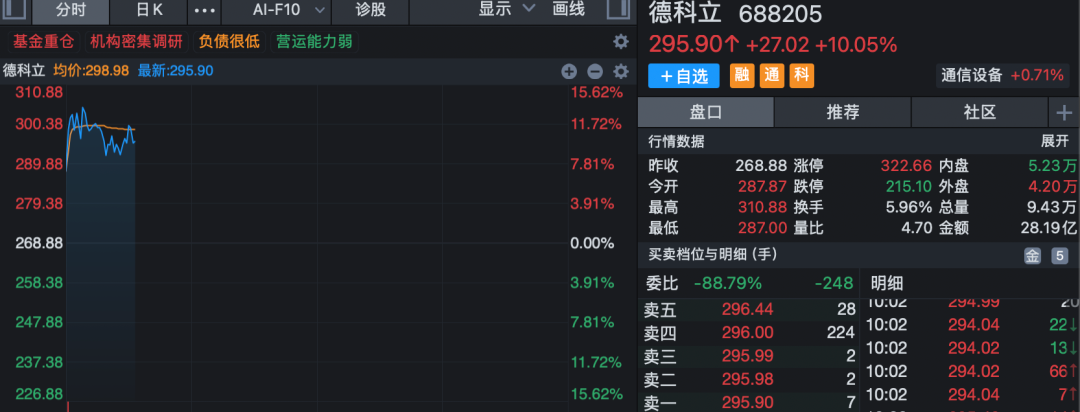Add stock to watchlist via +自选
The image size is (1080, 412).
[683, 76]
